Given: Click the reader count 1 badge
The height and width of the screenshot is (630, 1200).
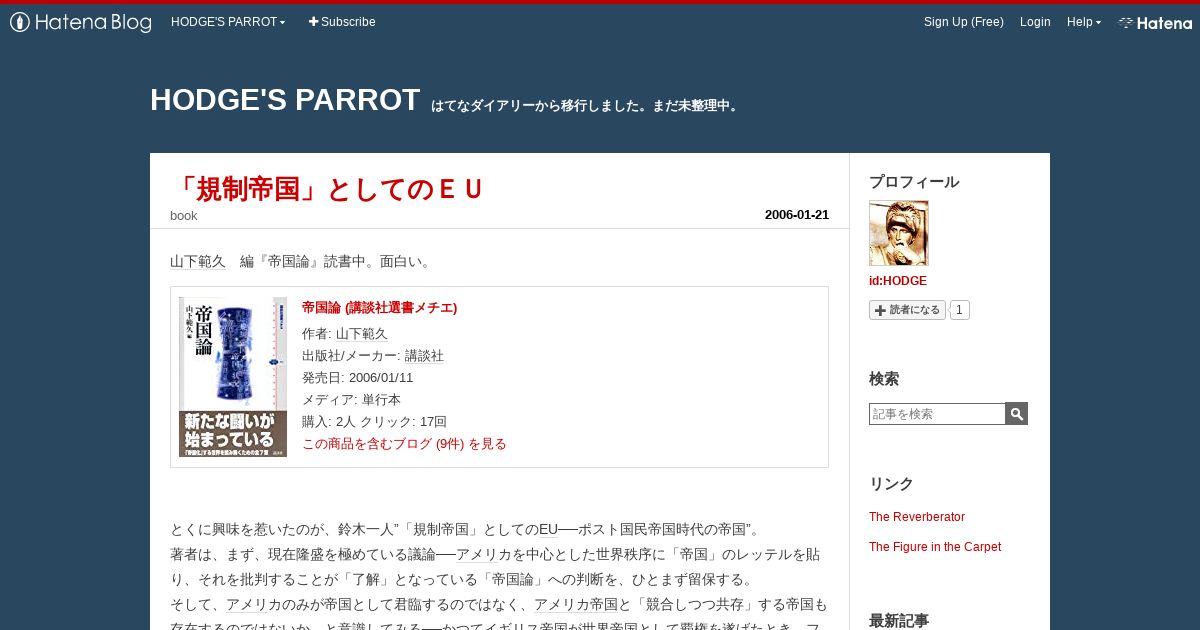Looking at the screenshot, I should pyautogui.click(x=959, y=310).
